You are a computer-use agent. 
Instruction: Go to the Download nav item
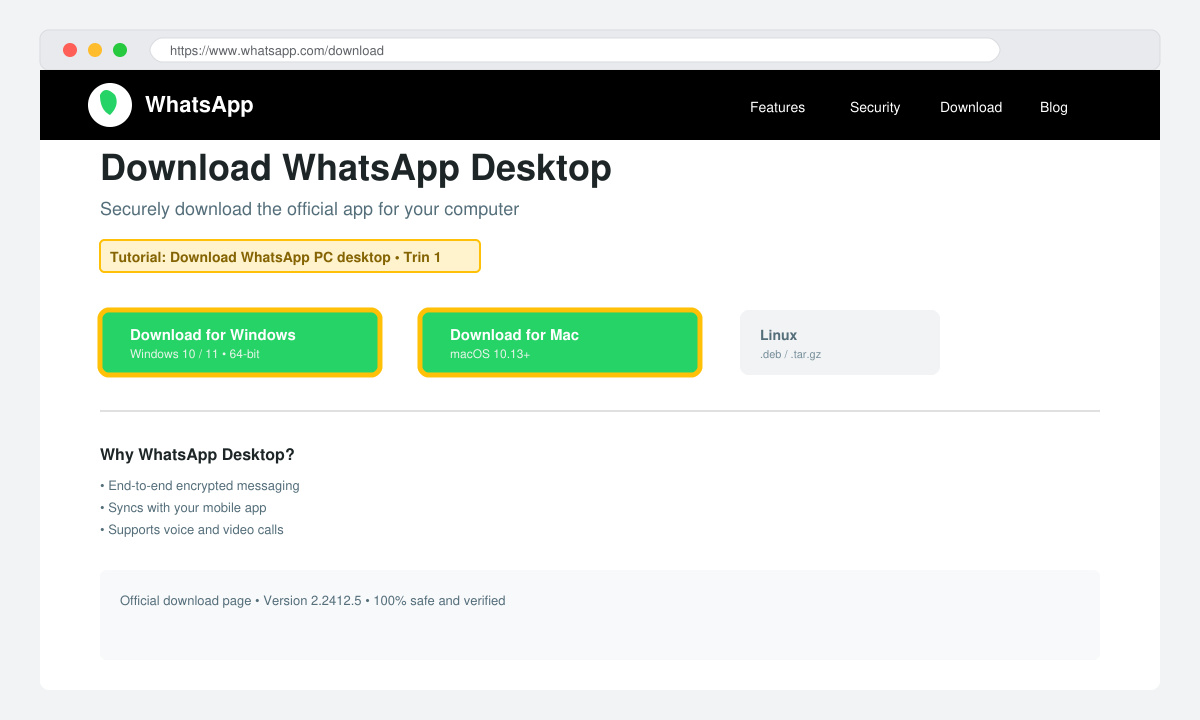971,107
